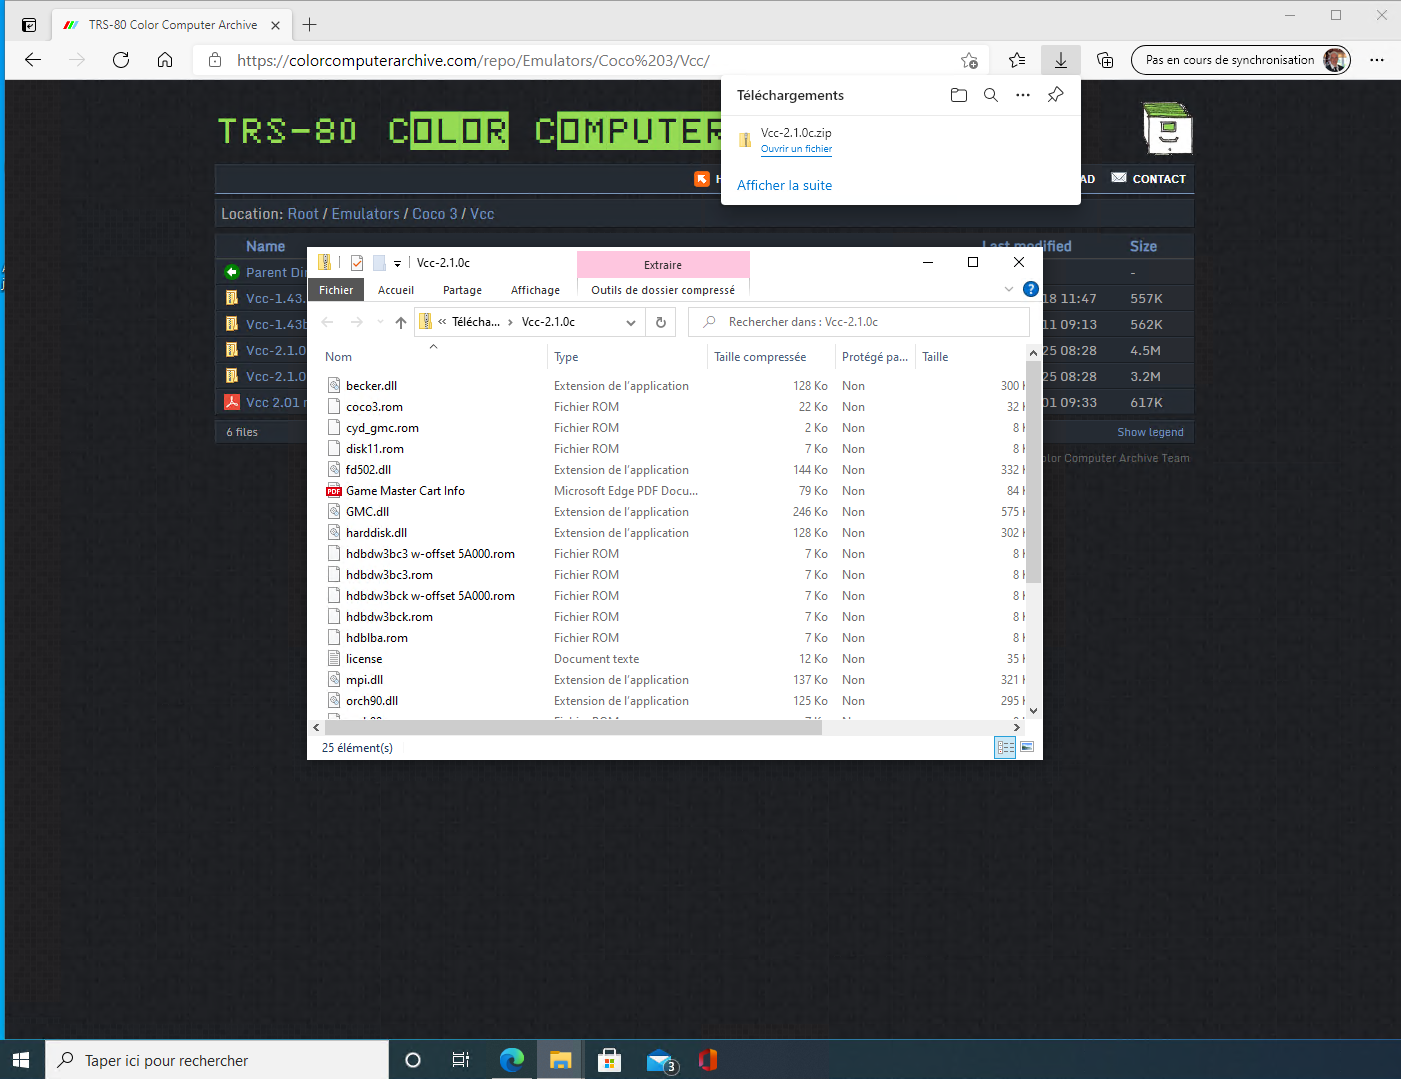
Task: Select the becker.dll file
Action: pyautogui.click(x=371, y=386)
